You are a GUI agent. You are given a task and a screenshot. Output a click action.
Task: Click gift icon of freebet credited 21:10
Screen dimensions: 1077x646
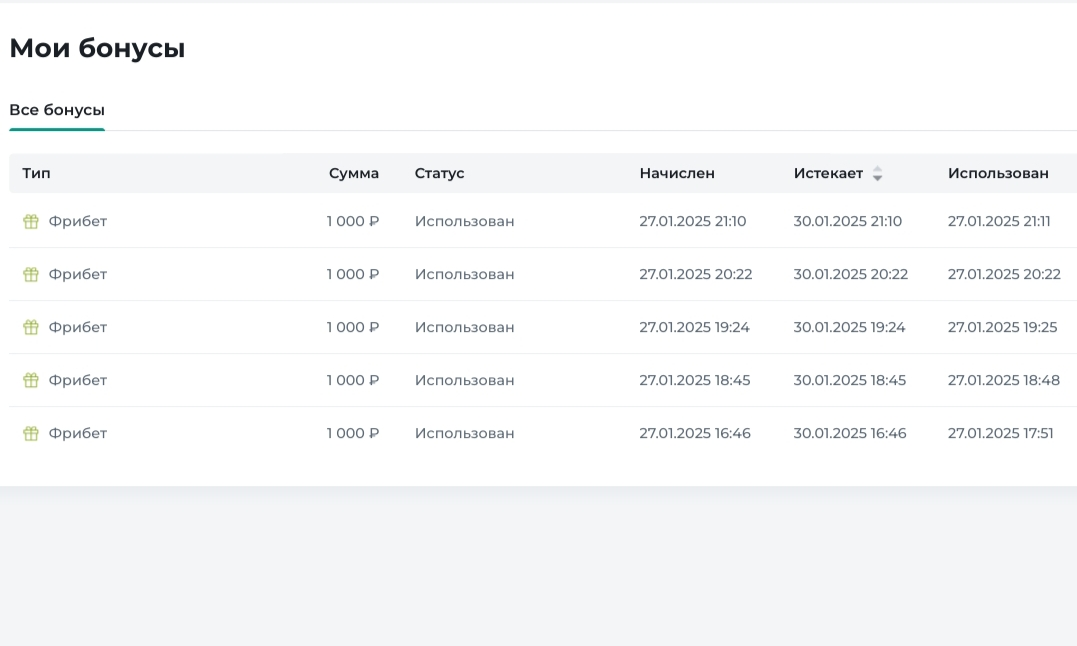31,221
